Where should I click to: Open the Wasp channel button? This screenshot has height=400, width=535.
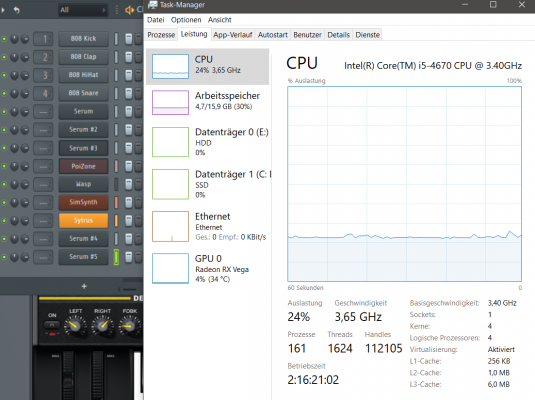(83, 184)
